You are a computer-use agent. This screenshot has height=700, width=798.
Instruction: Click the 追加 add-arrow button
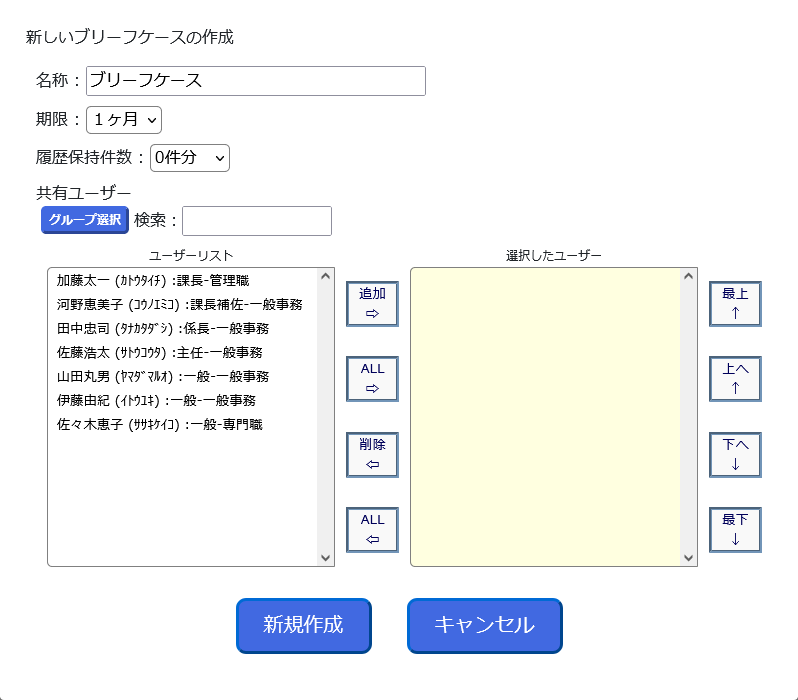click(372, 303)
